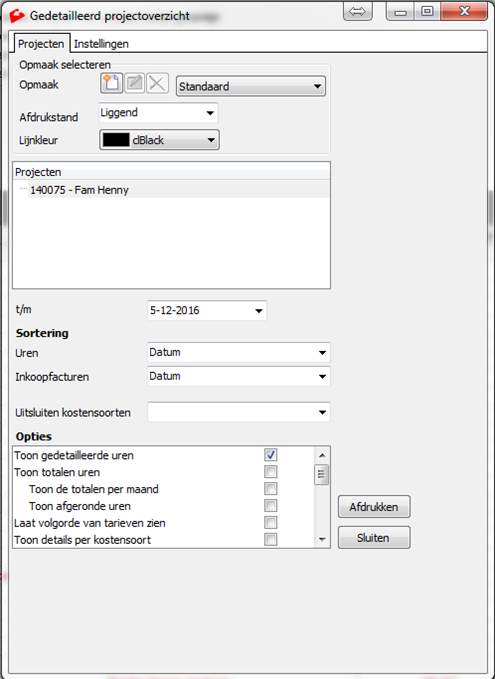Uncheck Toon gedetailleerde uren
The height and width of the screenshot is (679, 495).
(271, 455)
